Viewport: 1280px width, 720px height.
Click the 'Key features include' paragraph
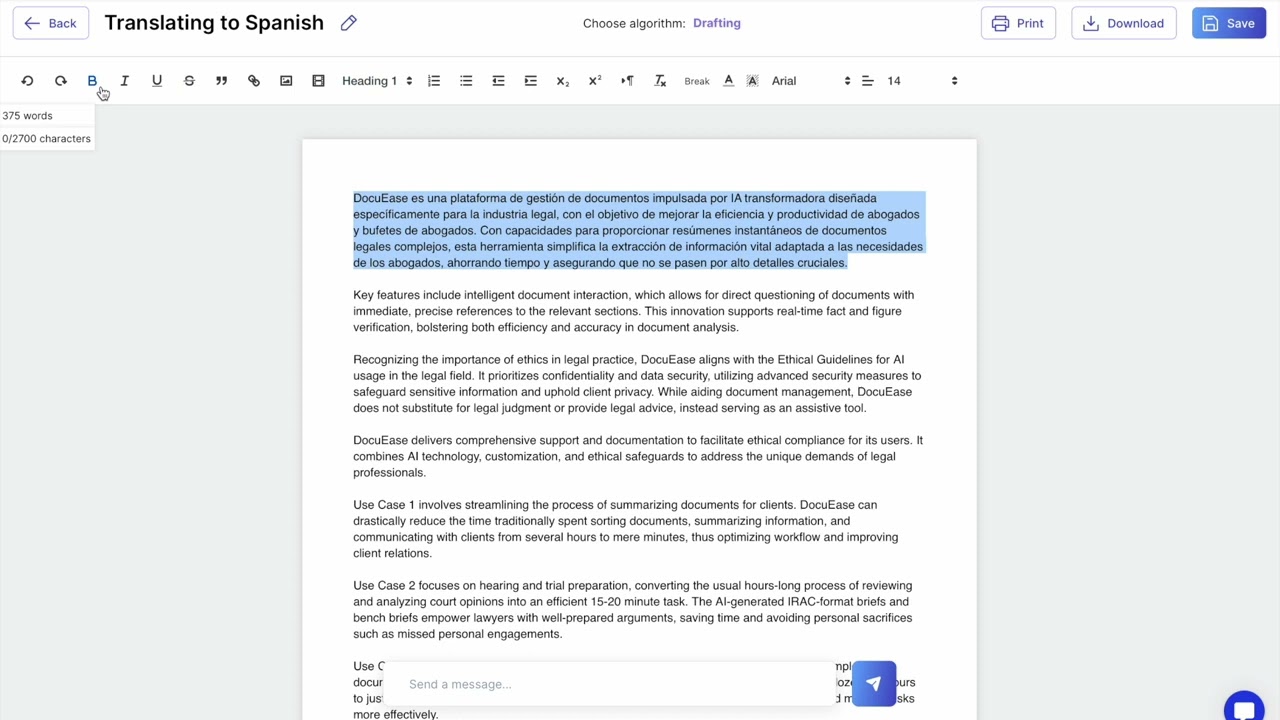(634, 311)
